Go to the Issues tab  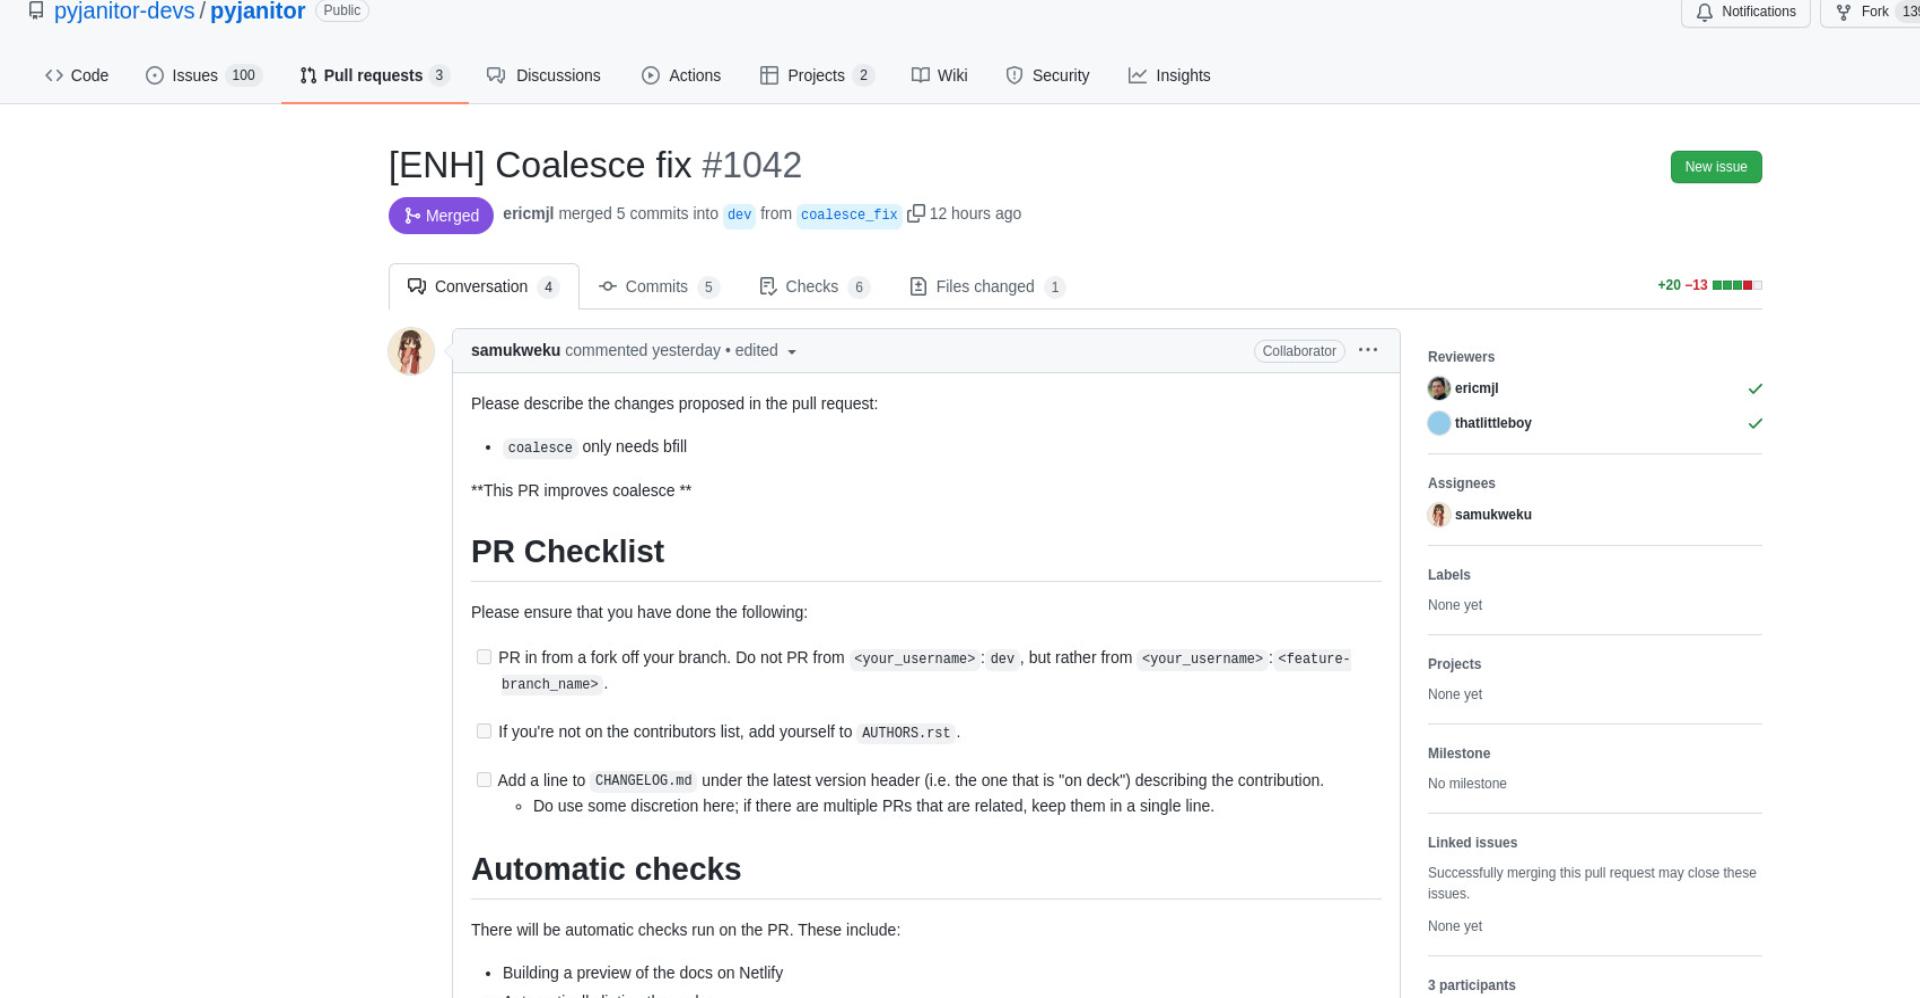coord(203,75)
